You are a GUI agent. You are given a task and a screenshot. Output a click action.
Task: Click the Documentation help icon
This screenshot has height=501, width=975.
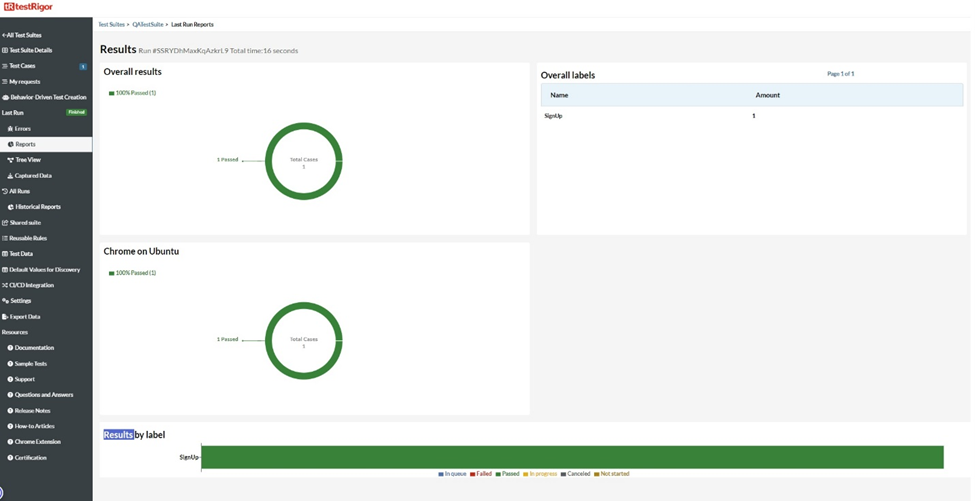coord(11,348)
